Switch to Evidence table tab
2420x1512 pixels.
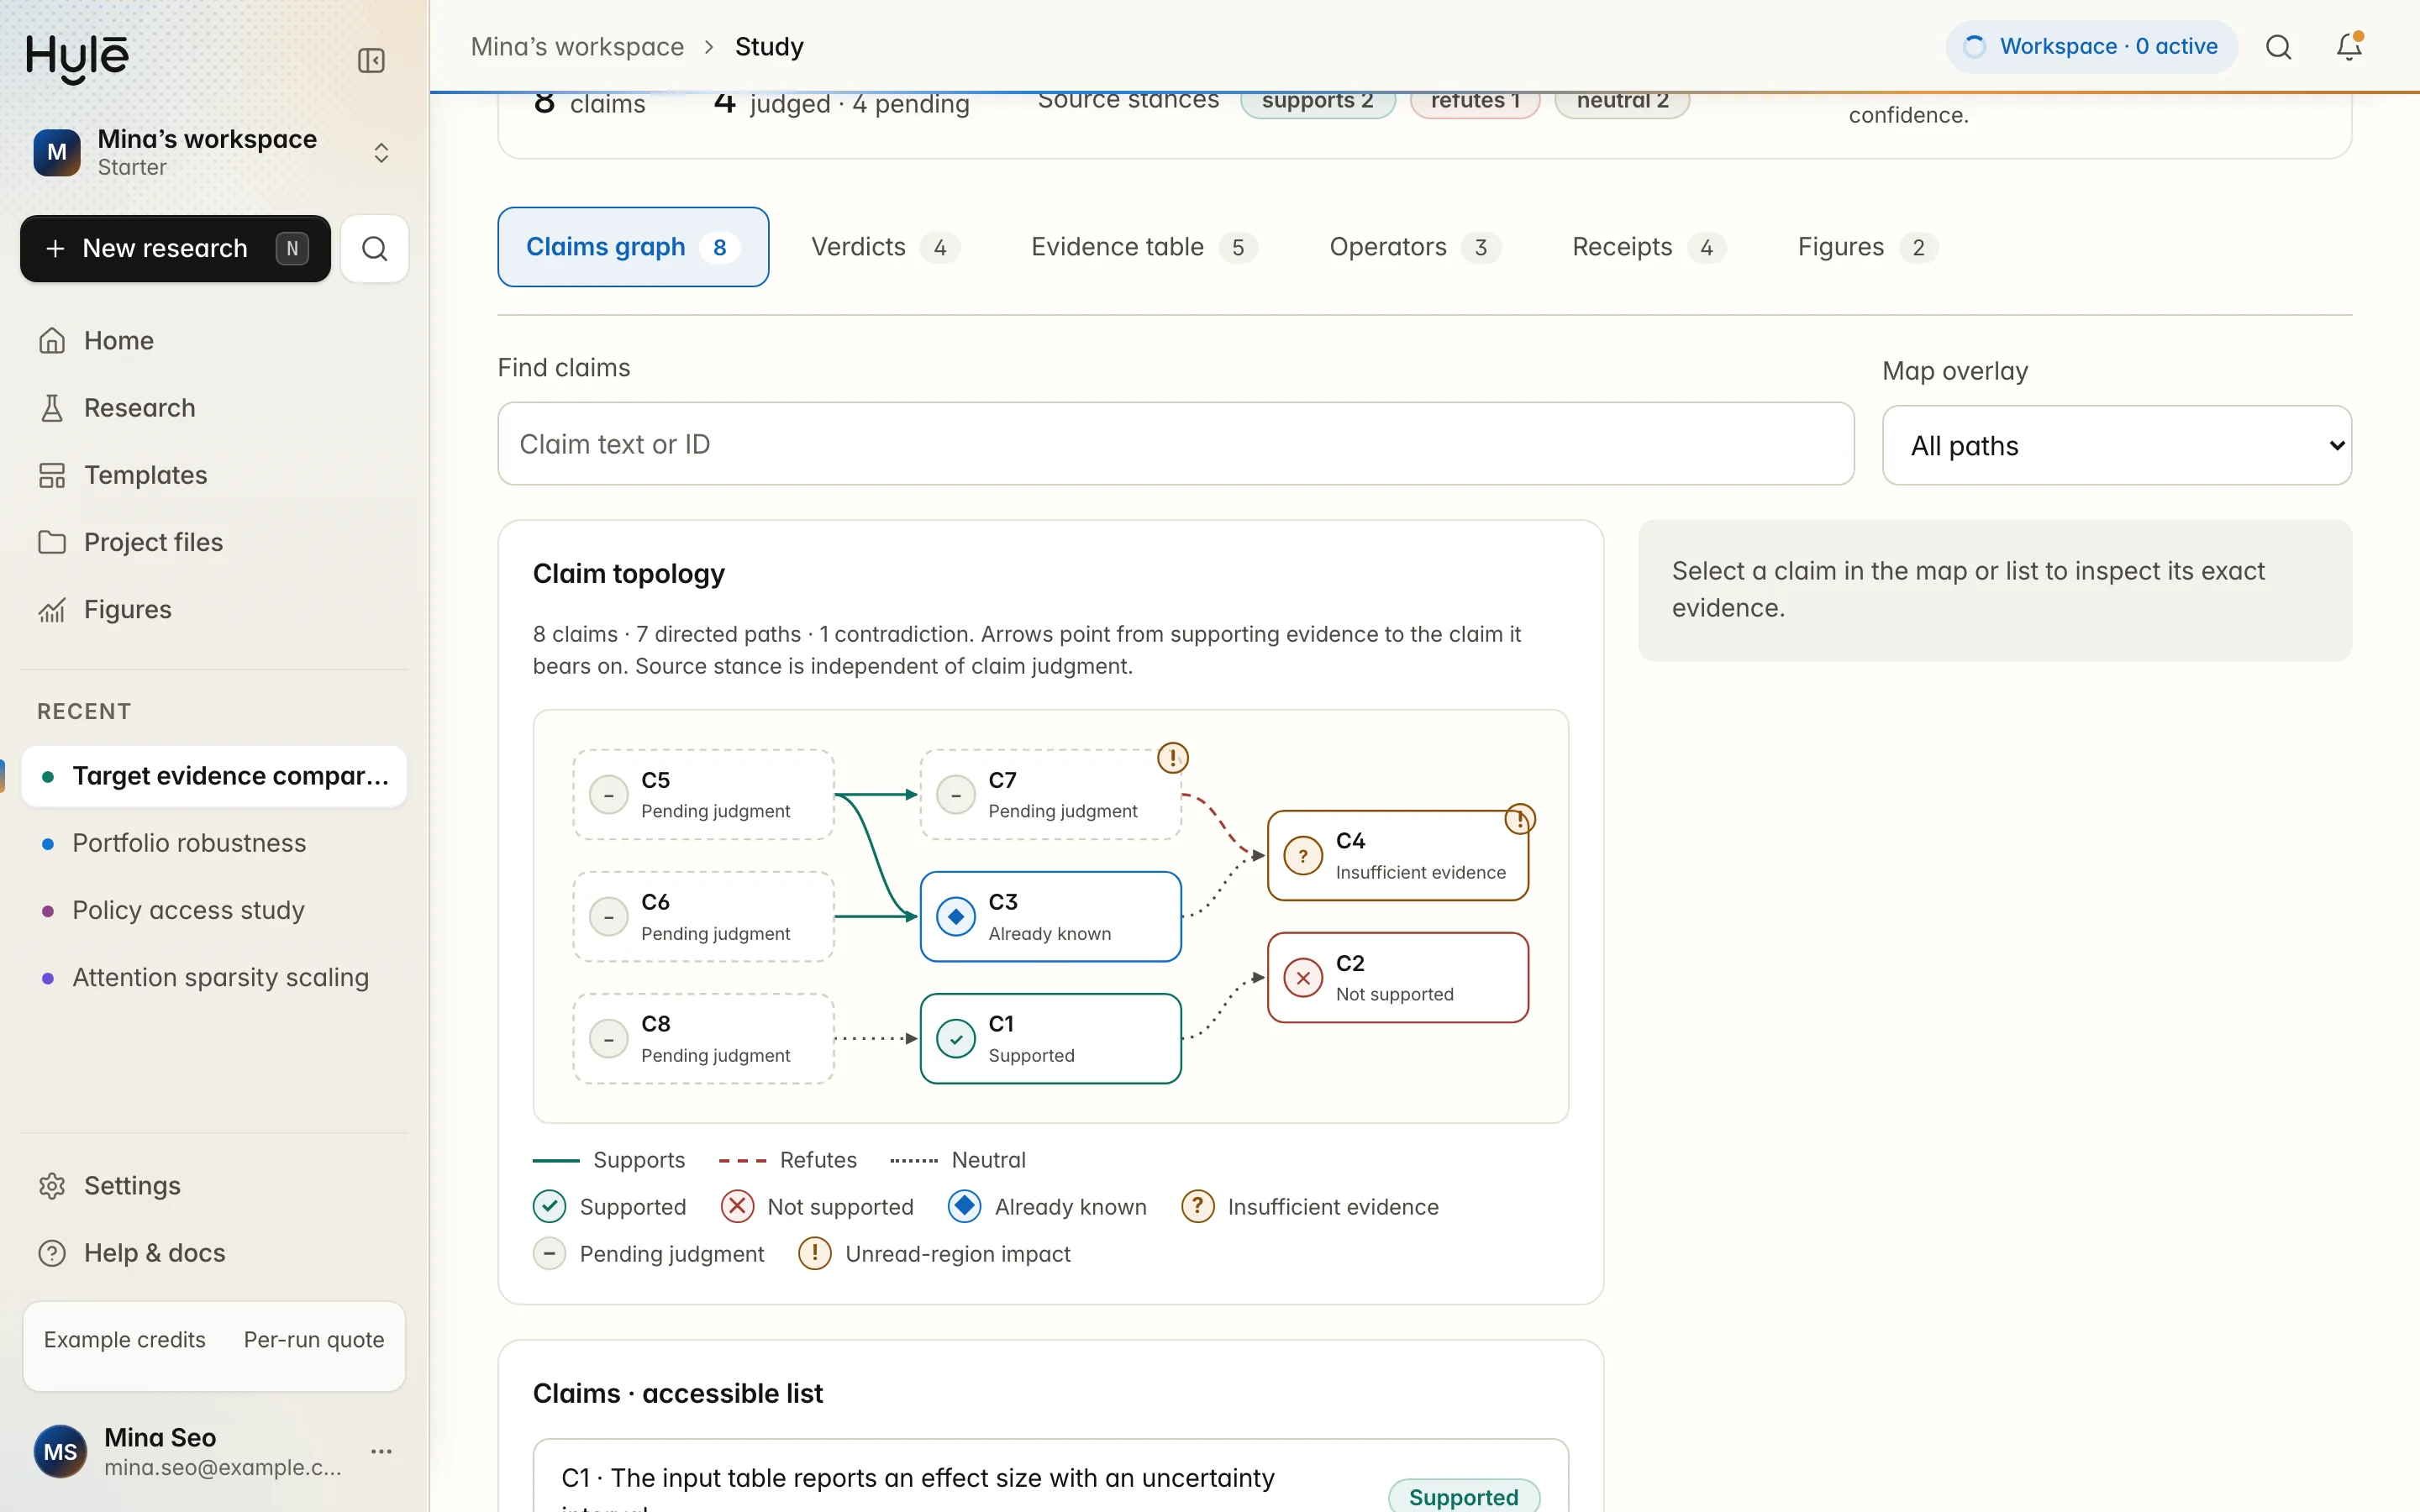[1144, 247]
